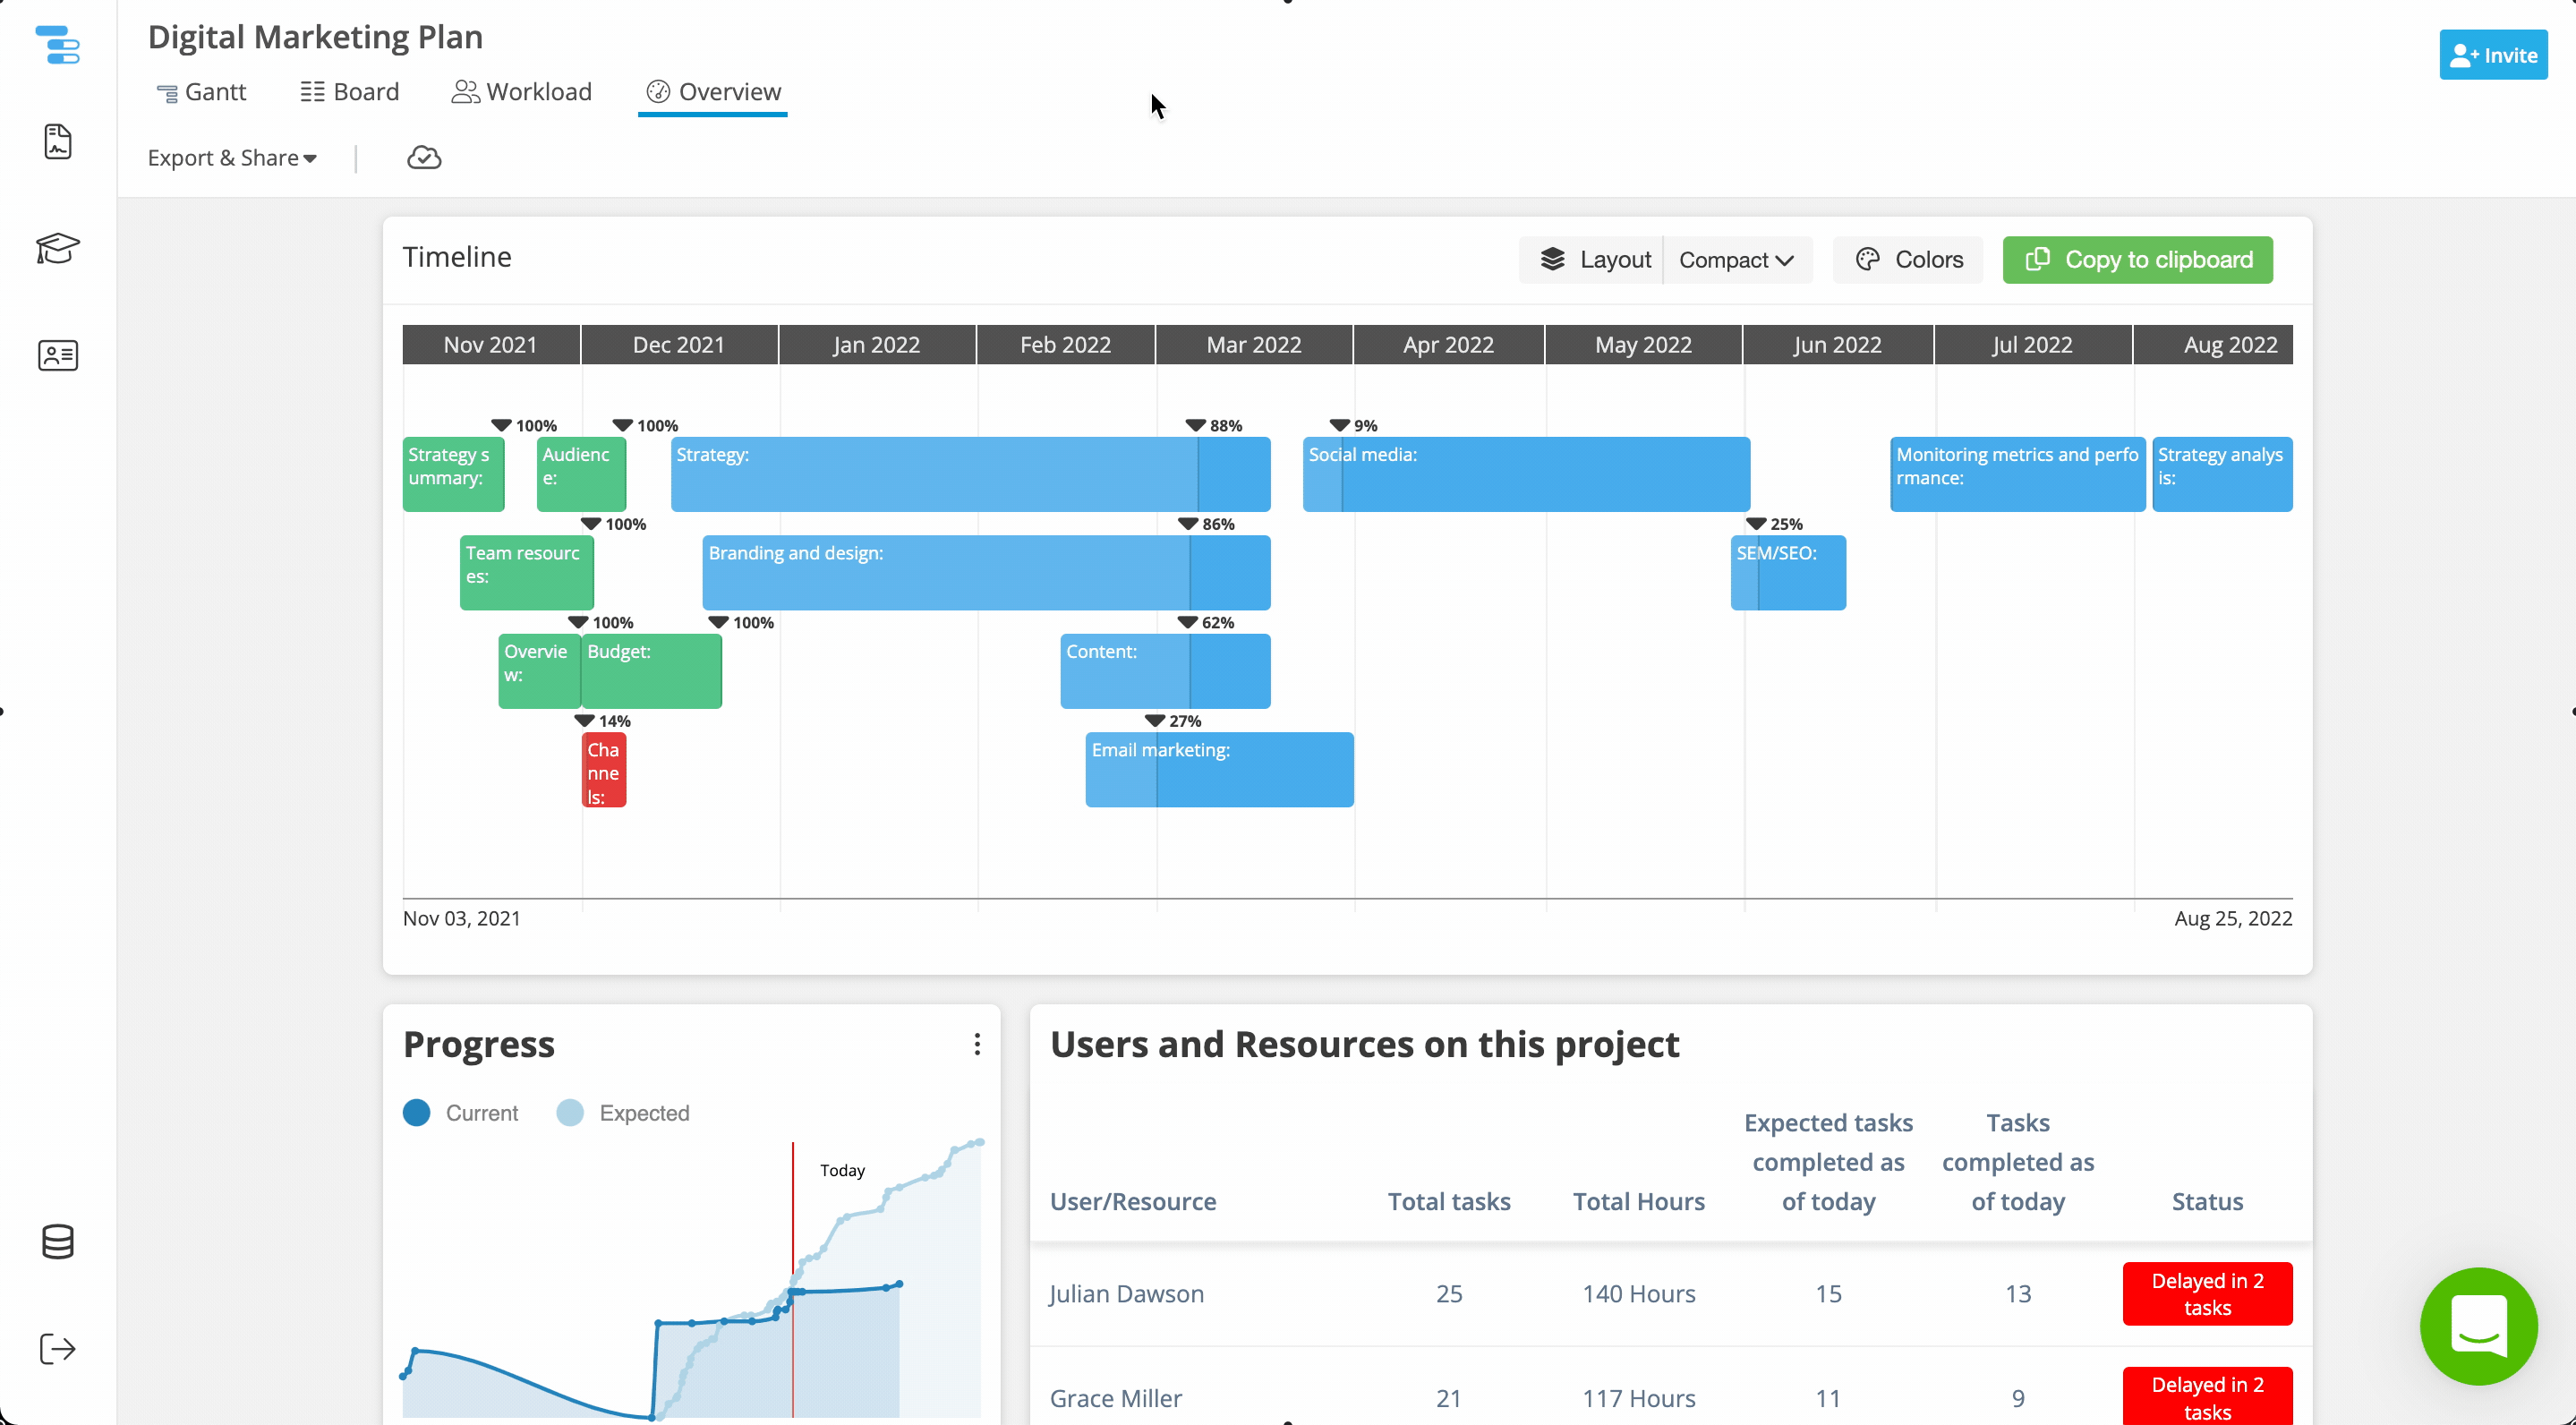
Task: Click the database icon in sidebar
Action: click(x=58, y=1242)
